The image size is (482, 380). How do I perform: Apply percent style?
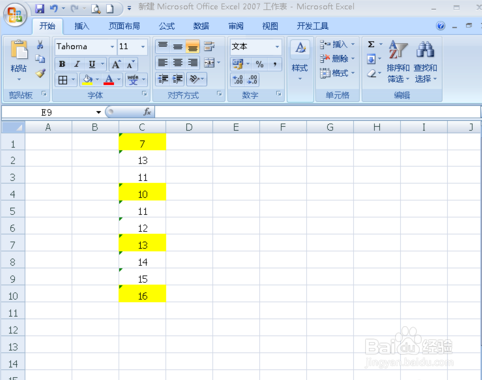point(260,64)
